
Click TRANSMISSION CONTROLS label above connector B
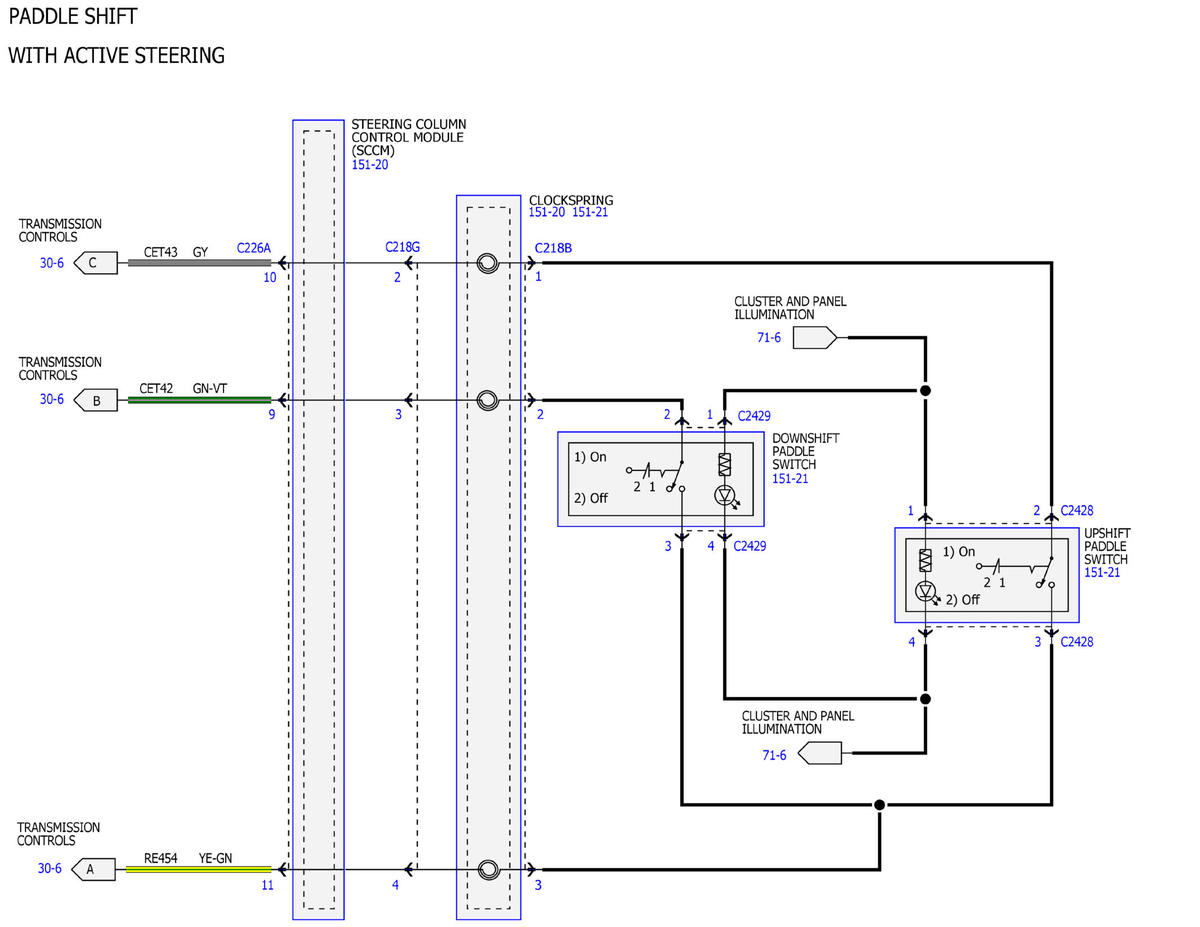coord(60,369)
